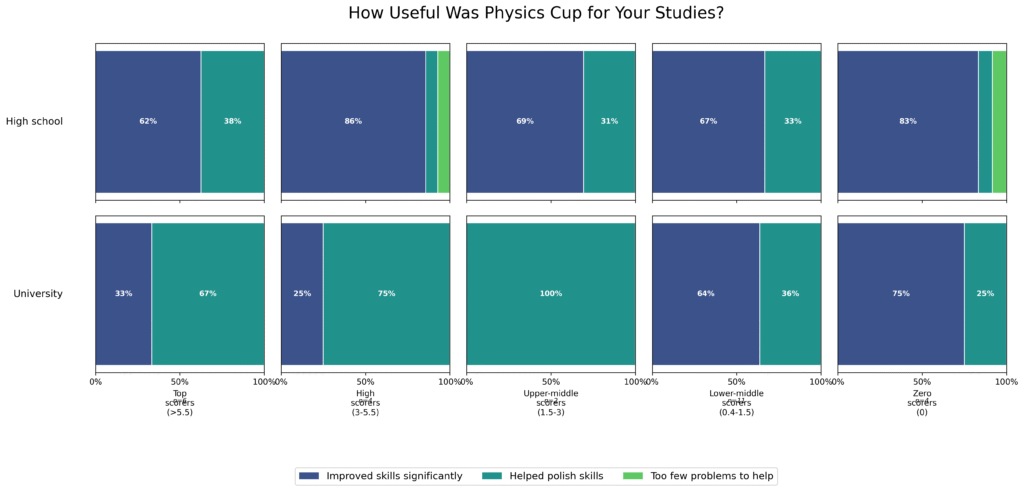Click the 'Helped polish skills' legend text

tap(557, 476)
